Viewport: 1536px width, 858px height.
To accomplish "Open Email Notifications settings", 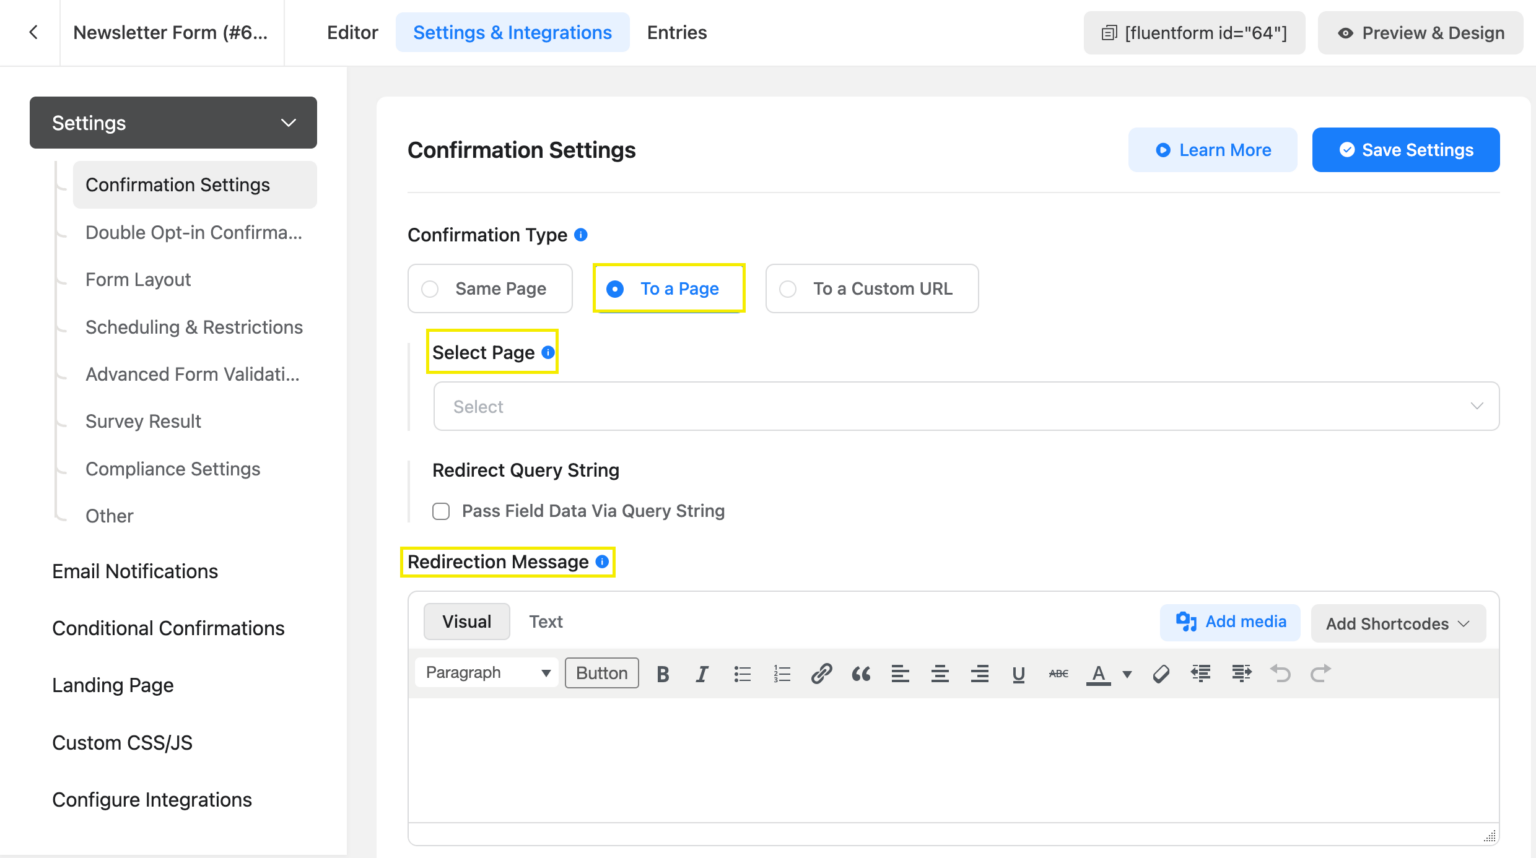I will coord(135,571).
